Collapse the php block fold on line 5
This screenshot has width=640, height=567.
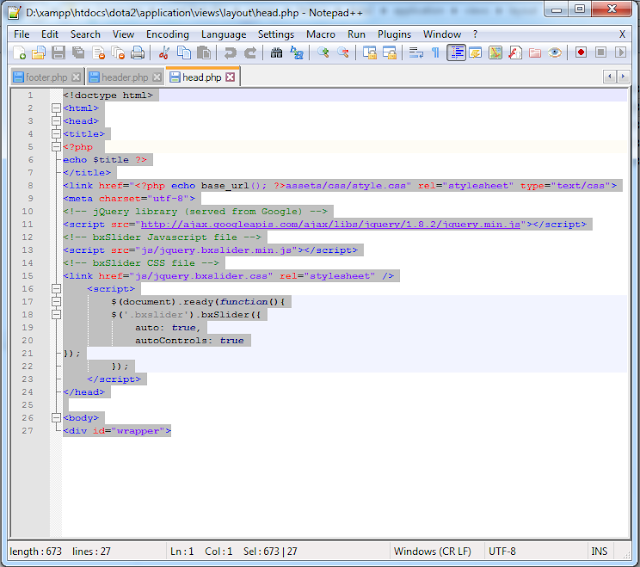56,147
